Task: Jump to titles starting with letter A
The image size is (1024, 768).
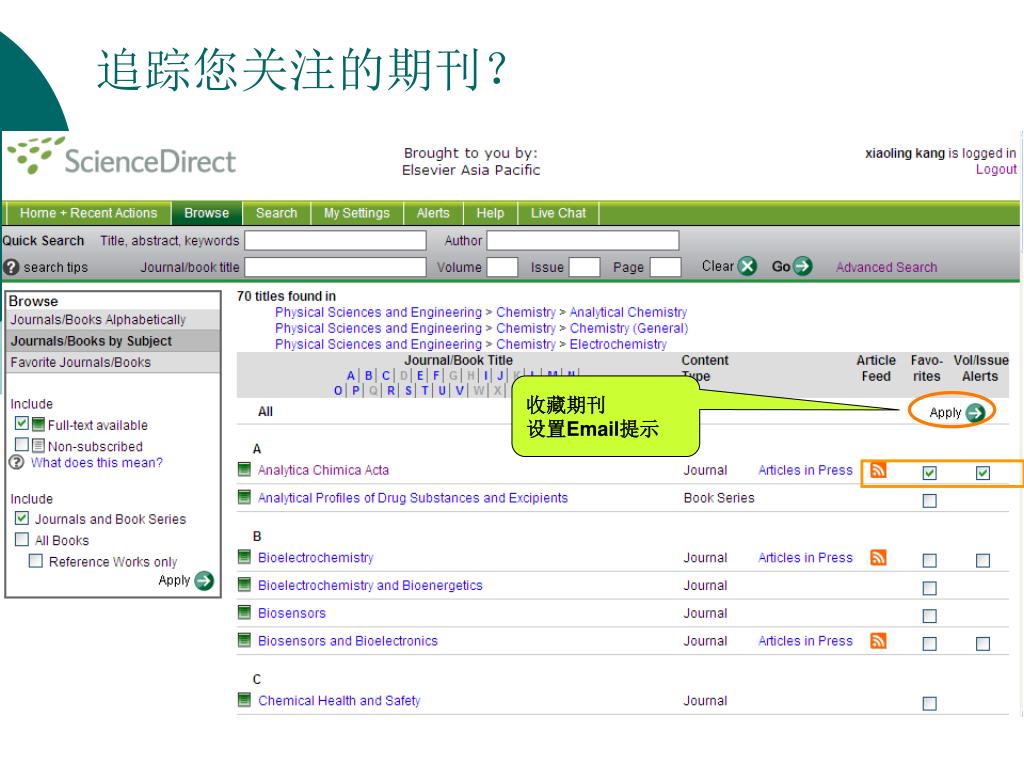Action: (351, 376)
